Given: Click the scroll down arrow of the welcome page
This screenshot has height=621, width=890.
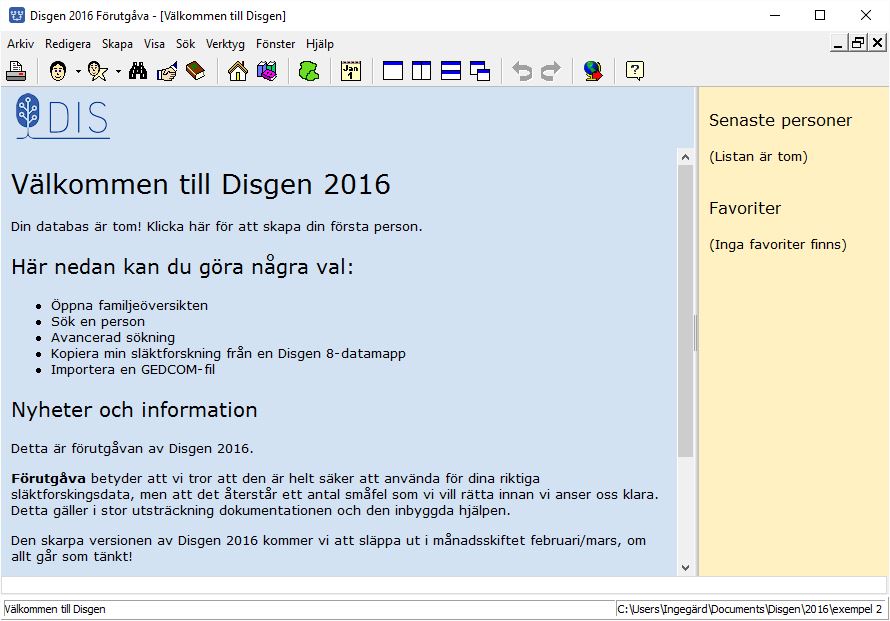Looking at the screenshot, I should click(x=685, y=568).
